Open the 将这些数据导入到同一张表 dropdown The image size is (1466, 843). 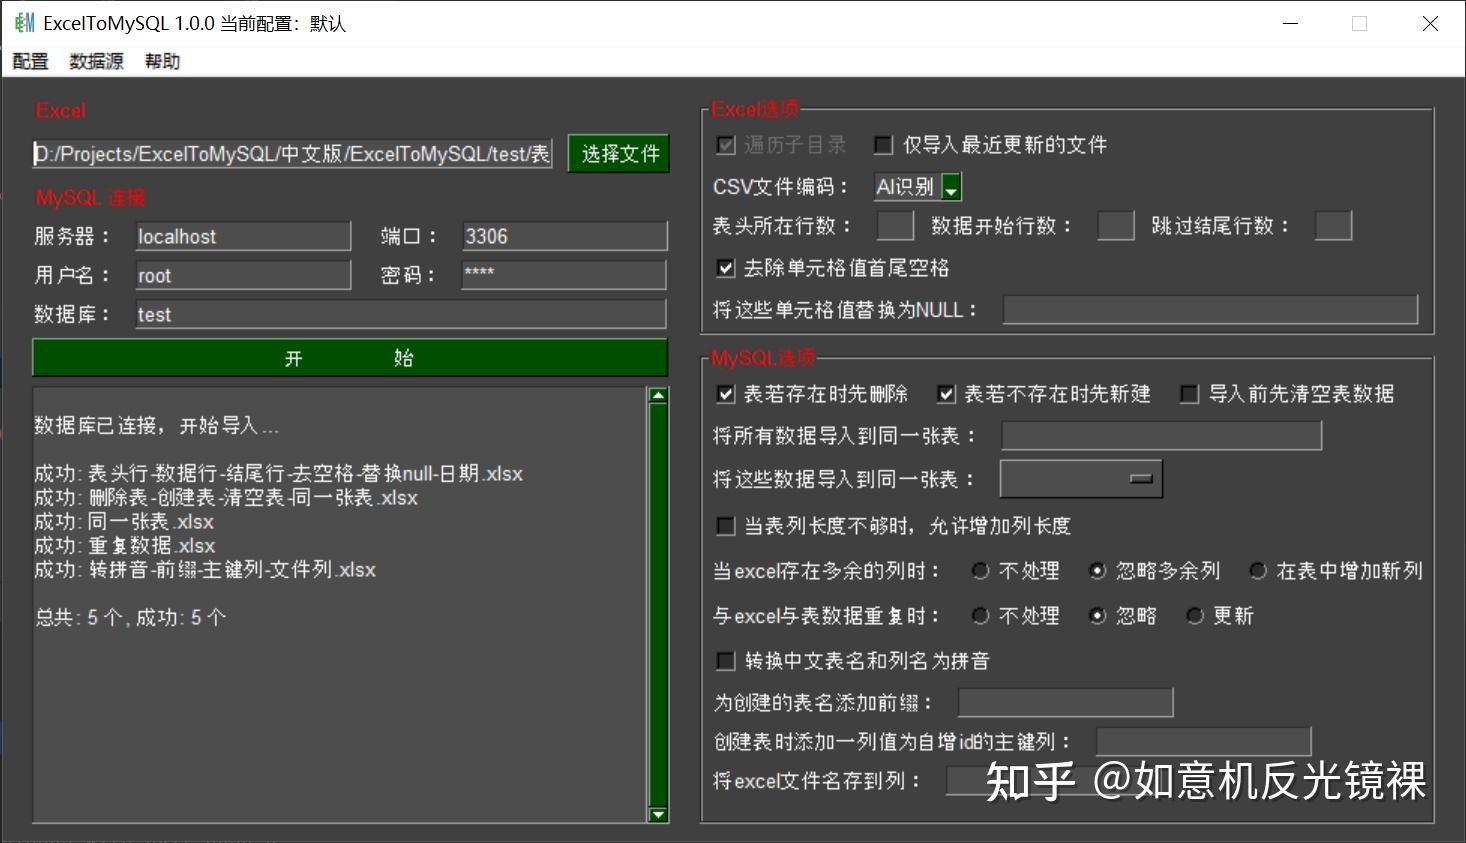coord(1081,479)
